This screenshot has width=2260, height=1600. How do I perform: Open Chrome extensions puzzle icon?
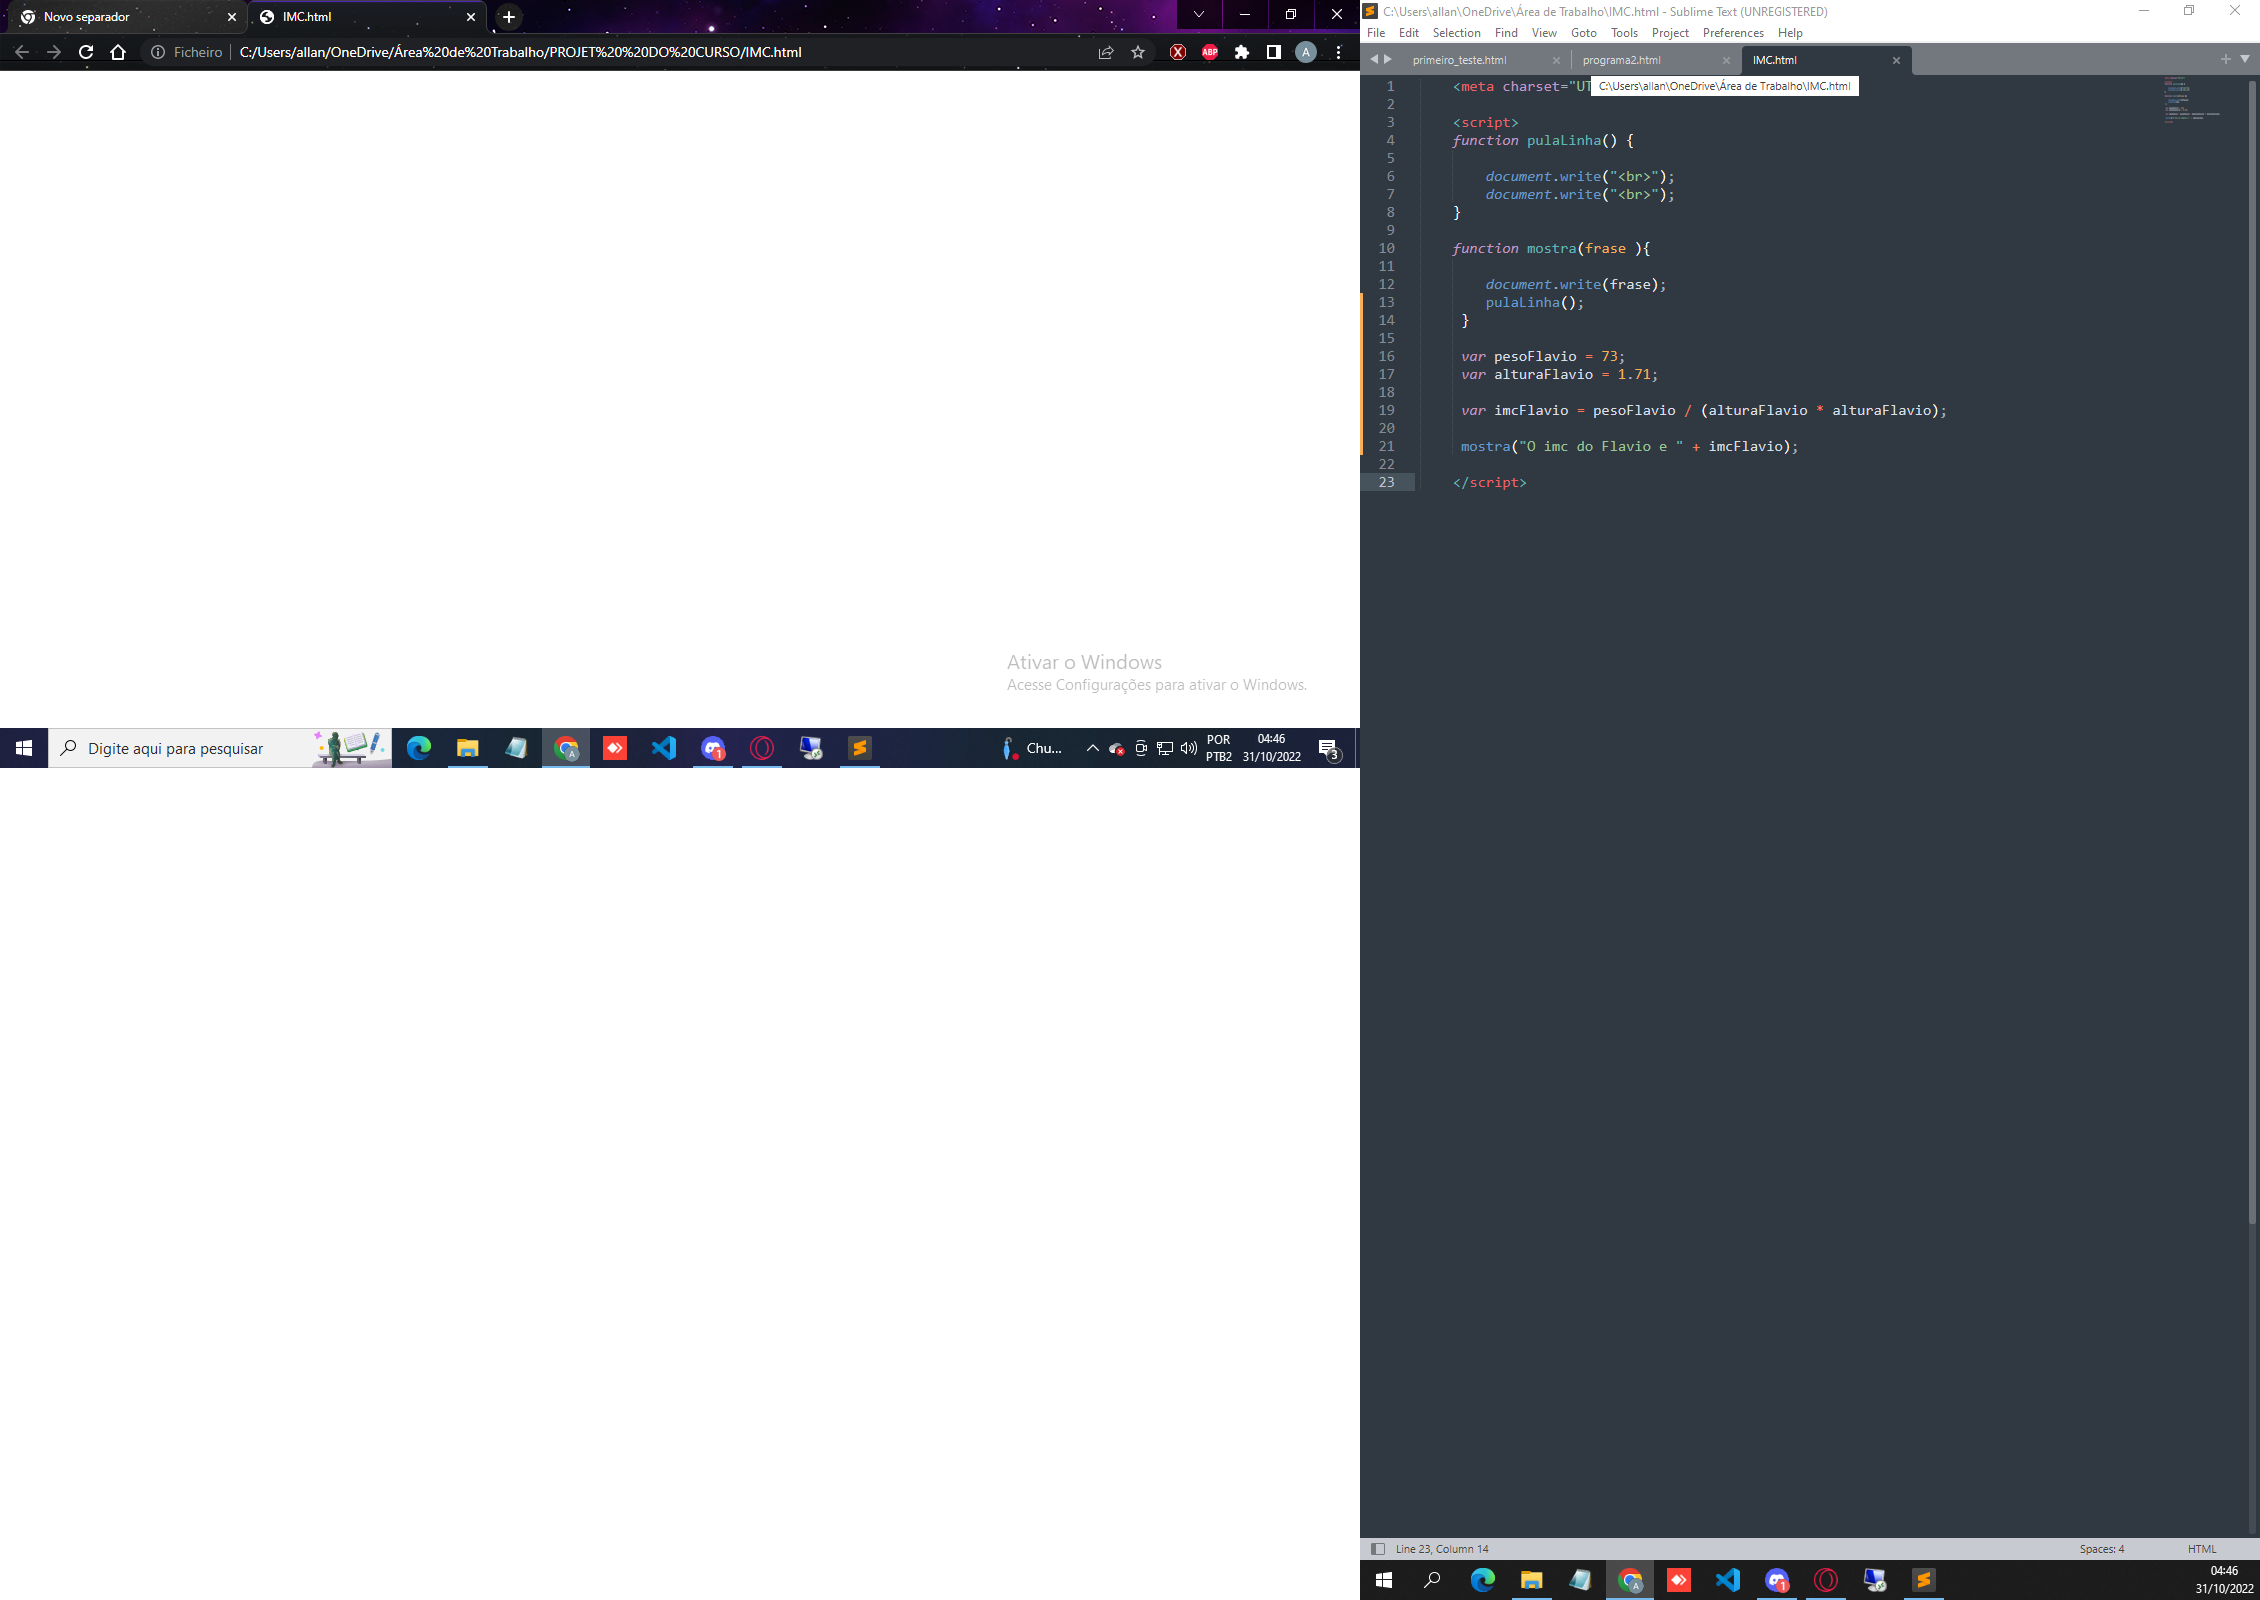[1242, 52]
